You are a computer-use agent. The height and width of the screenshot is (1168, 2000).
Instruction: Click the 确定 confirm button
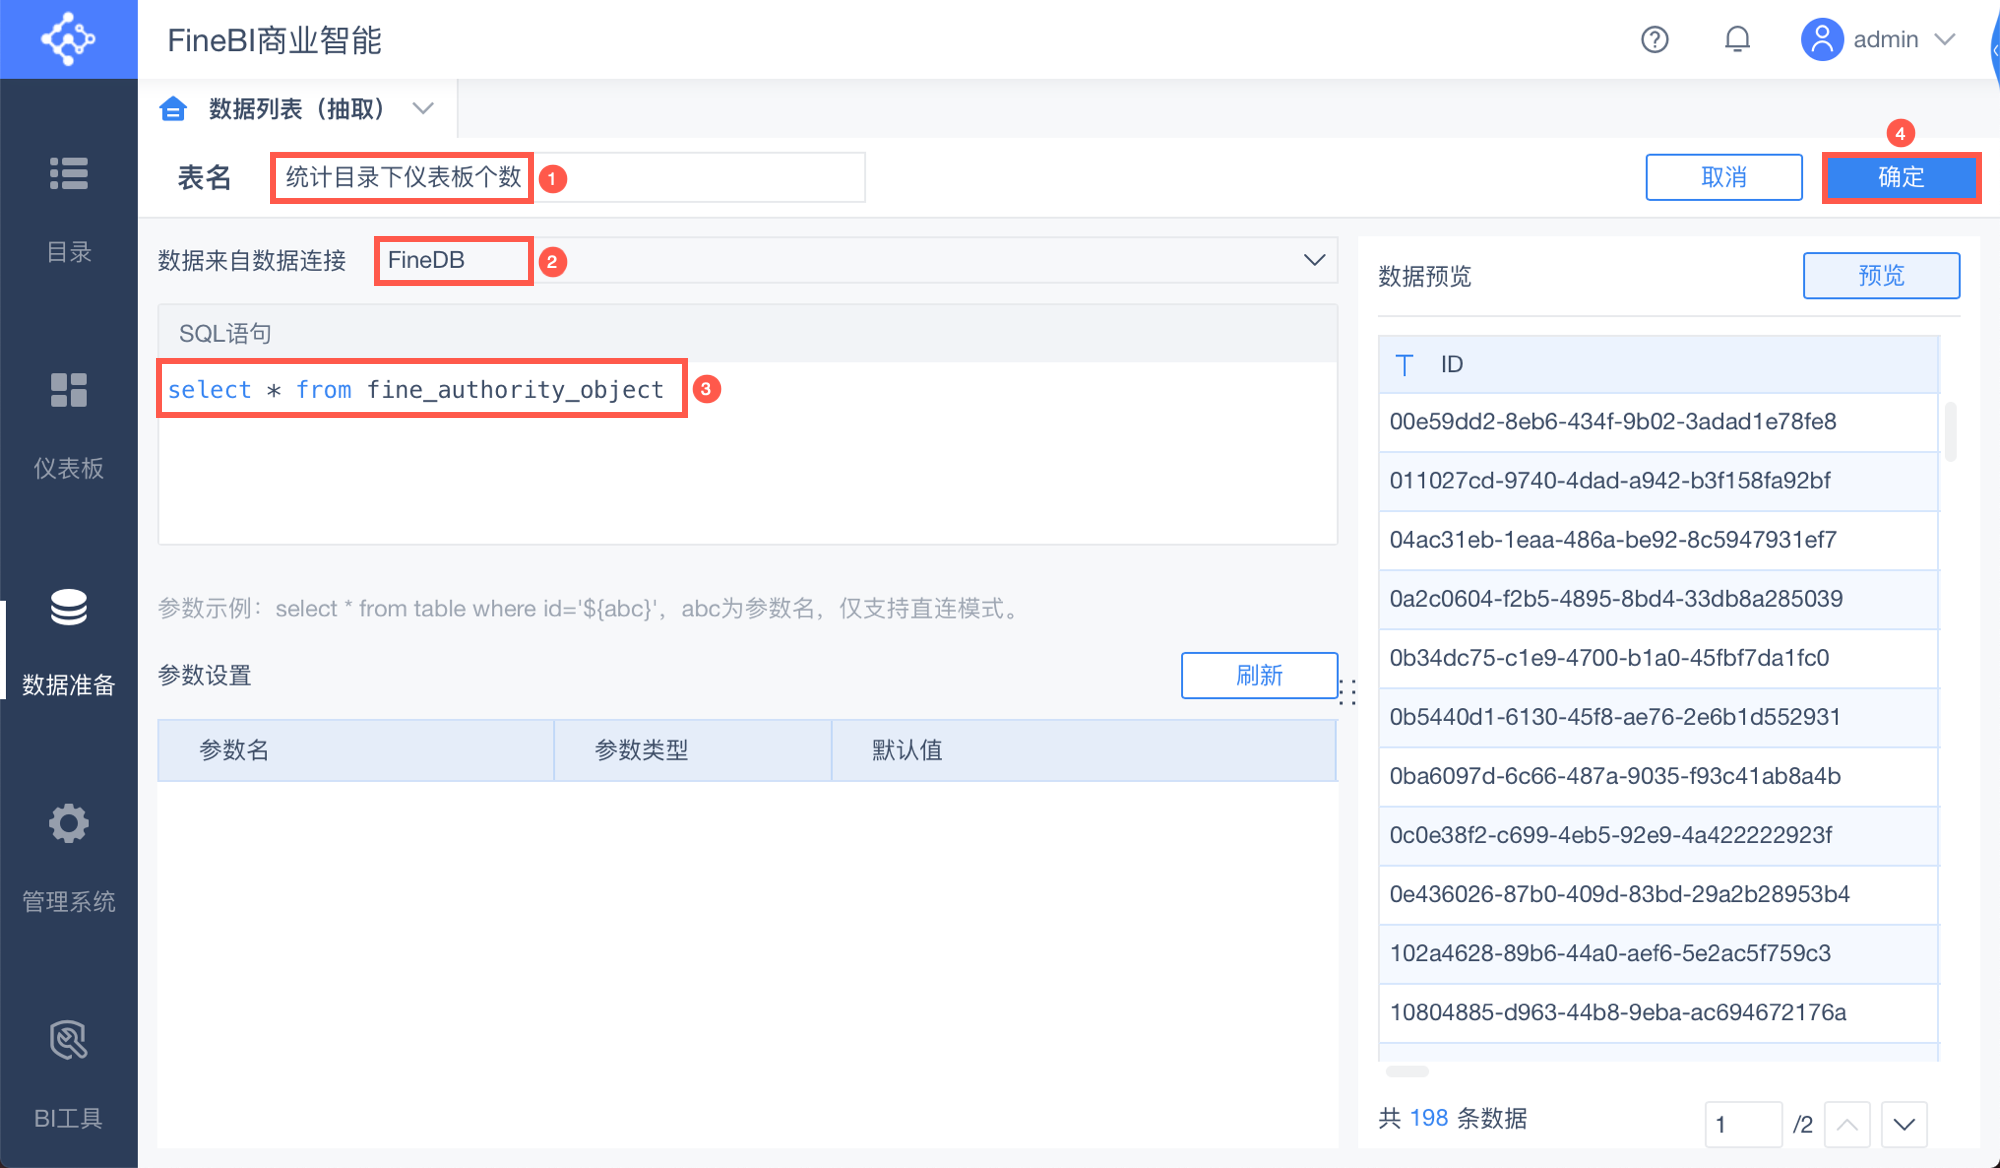tap(1900, 177)
